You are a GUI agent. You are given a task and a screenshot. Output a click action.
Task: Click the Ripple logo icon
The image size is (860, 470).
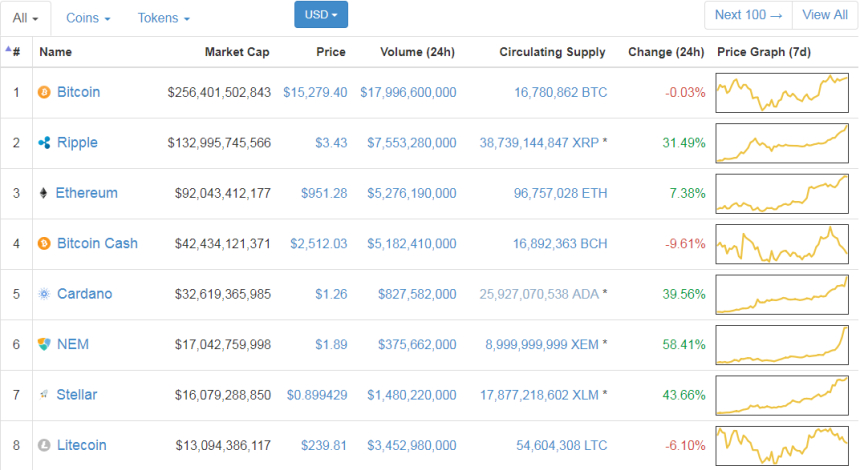click(43, 143)
